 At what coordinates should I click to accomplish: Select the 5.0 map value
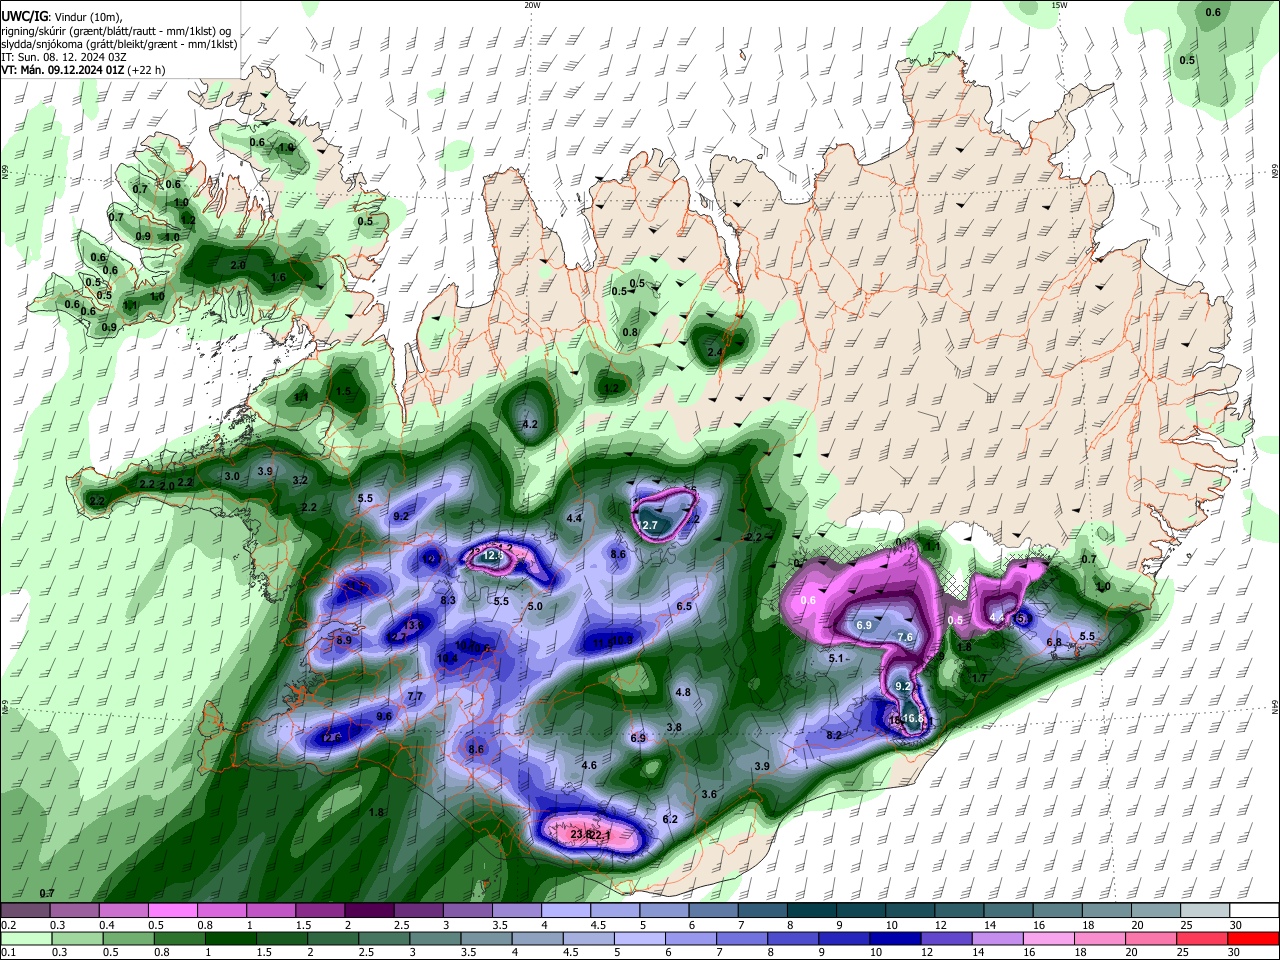(x=535, y=606)
